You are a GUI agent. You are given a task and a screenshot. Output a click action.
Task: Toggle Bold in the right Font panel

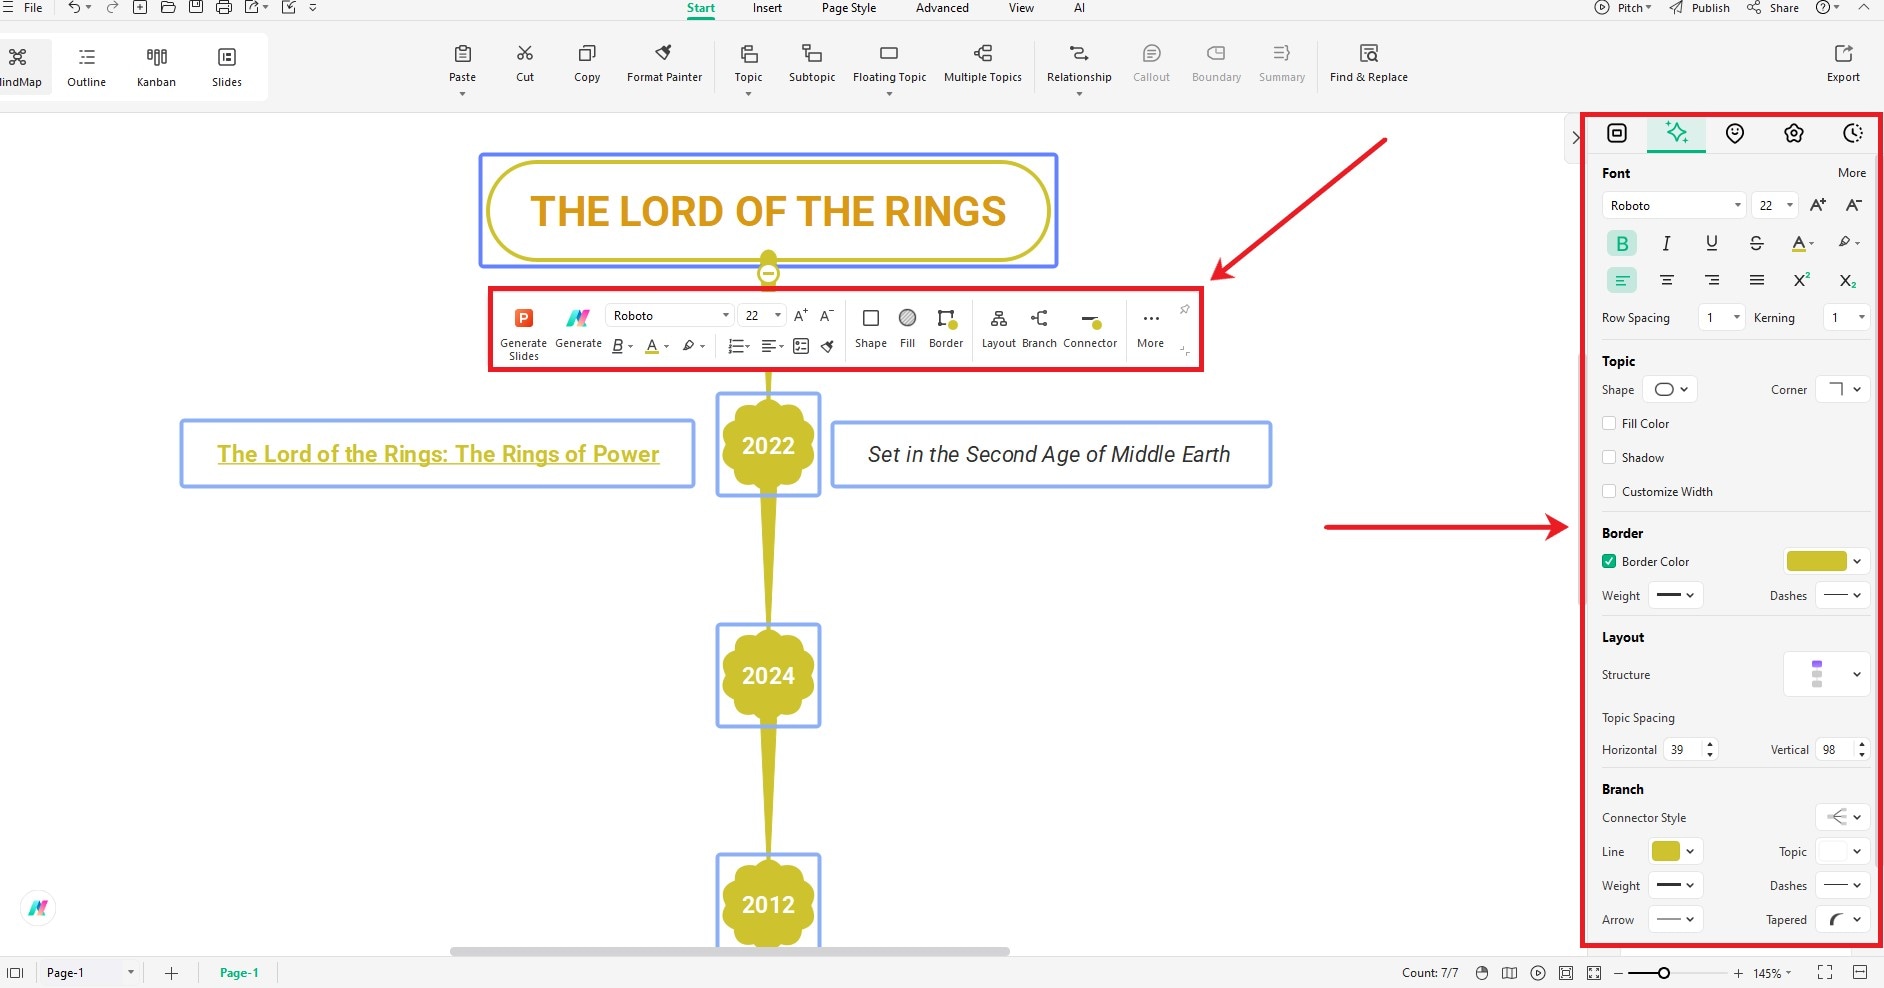(x=1622, y=243)
